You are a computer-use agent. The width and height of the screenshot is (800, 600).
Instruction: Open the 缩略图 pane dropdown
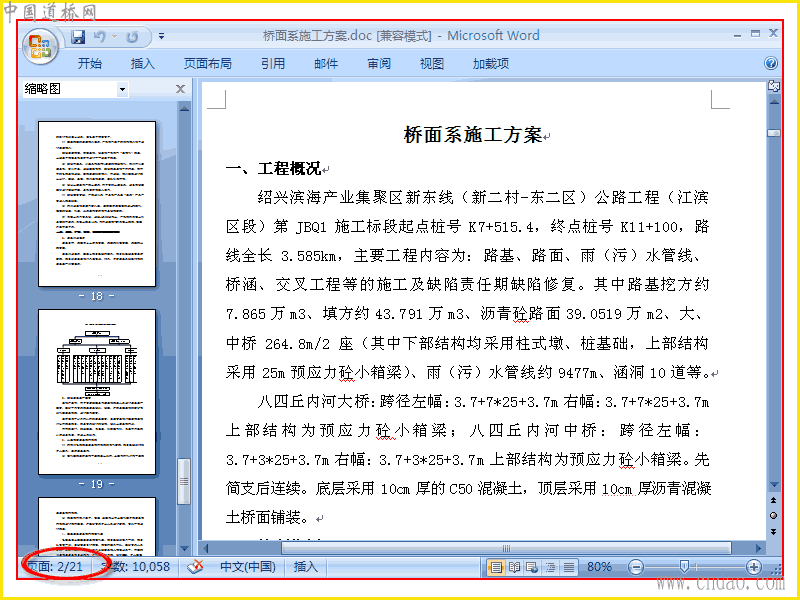click(122, 89)
